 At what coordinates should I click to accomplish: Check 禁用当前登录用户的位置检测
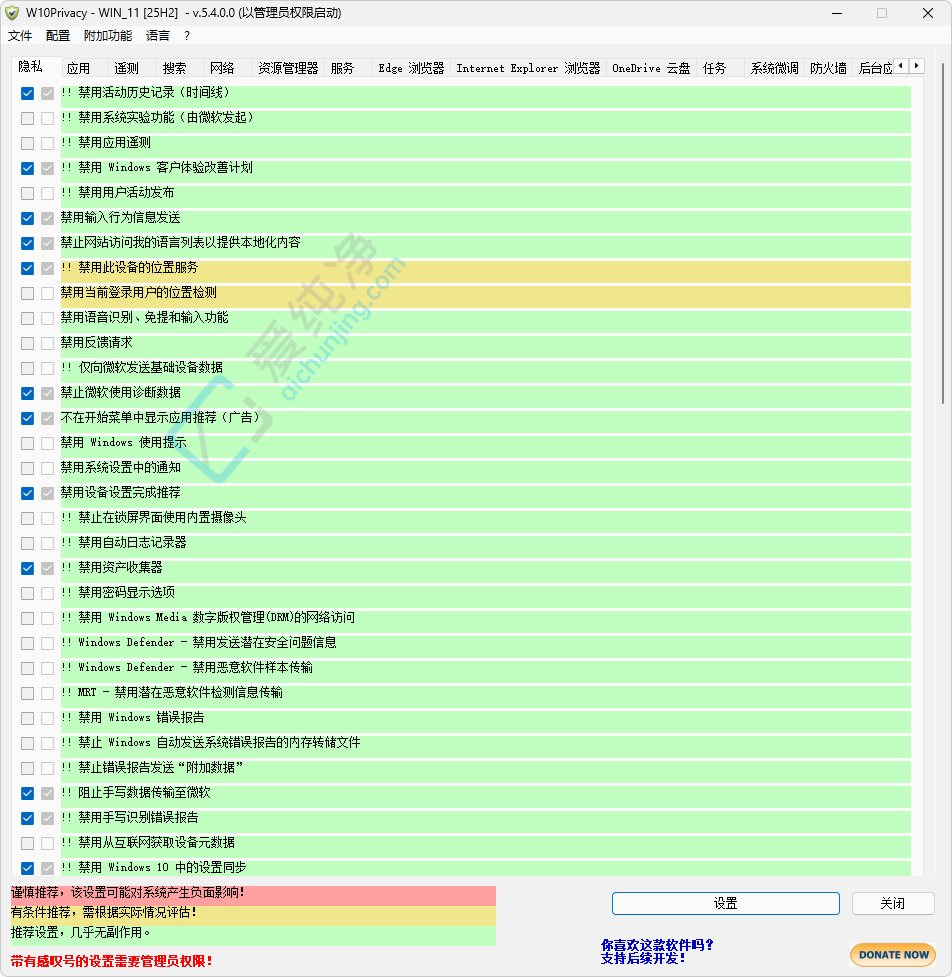click(27, 293)
